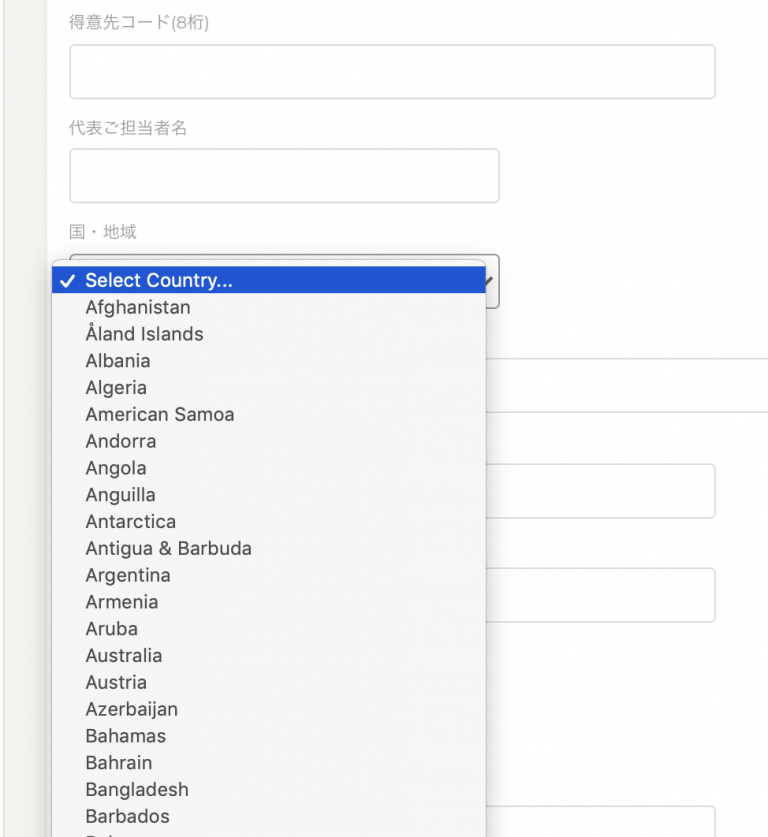Select Andorra from the list

[120, 441]
